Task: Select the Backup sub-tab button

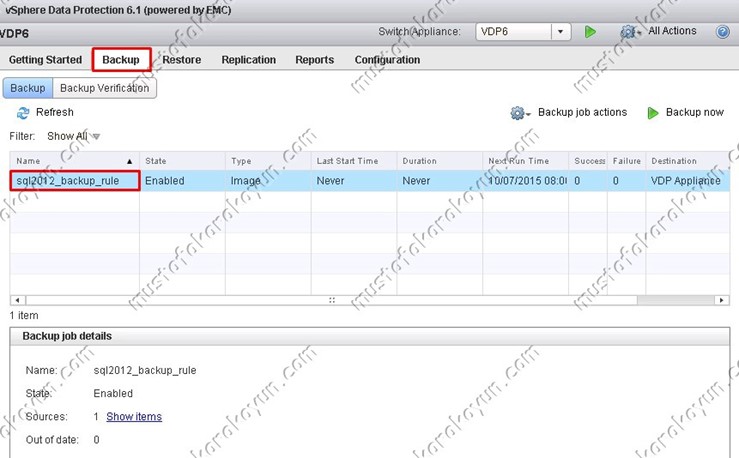Action: click(28, 88)
